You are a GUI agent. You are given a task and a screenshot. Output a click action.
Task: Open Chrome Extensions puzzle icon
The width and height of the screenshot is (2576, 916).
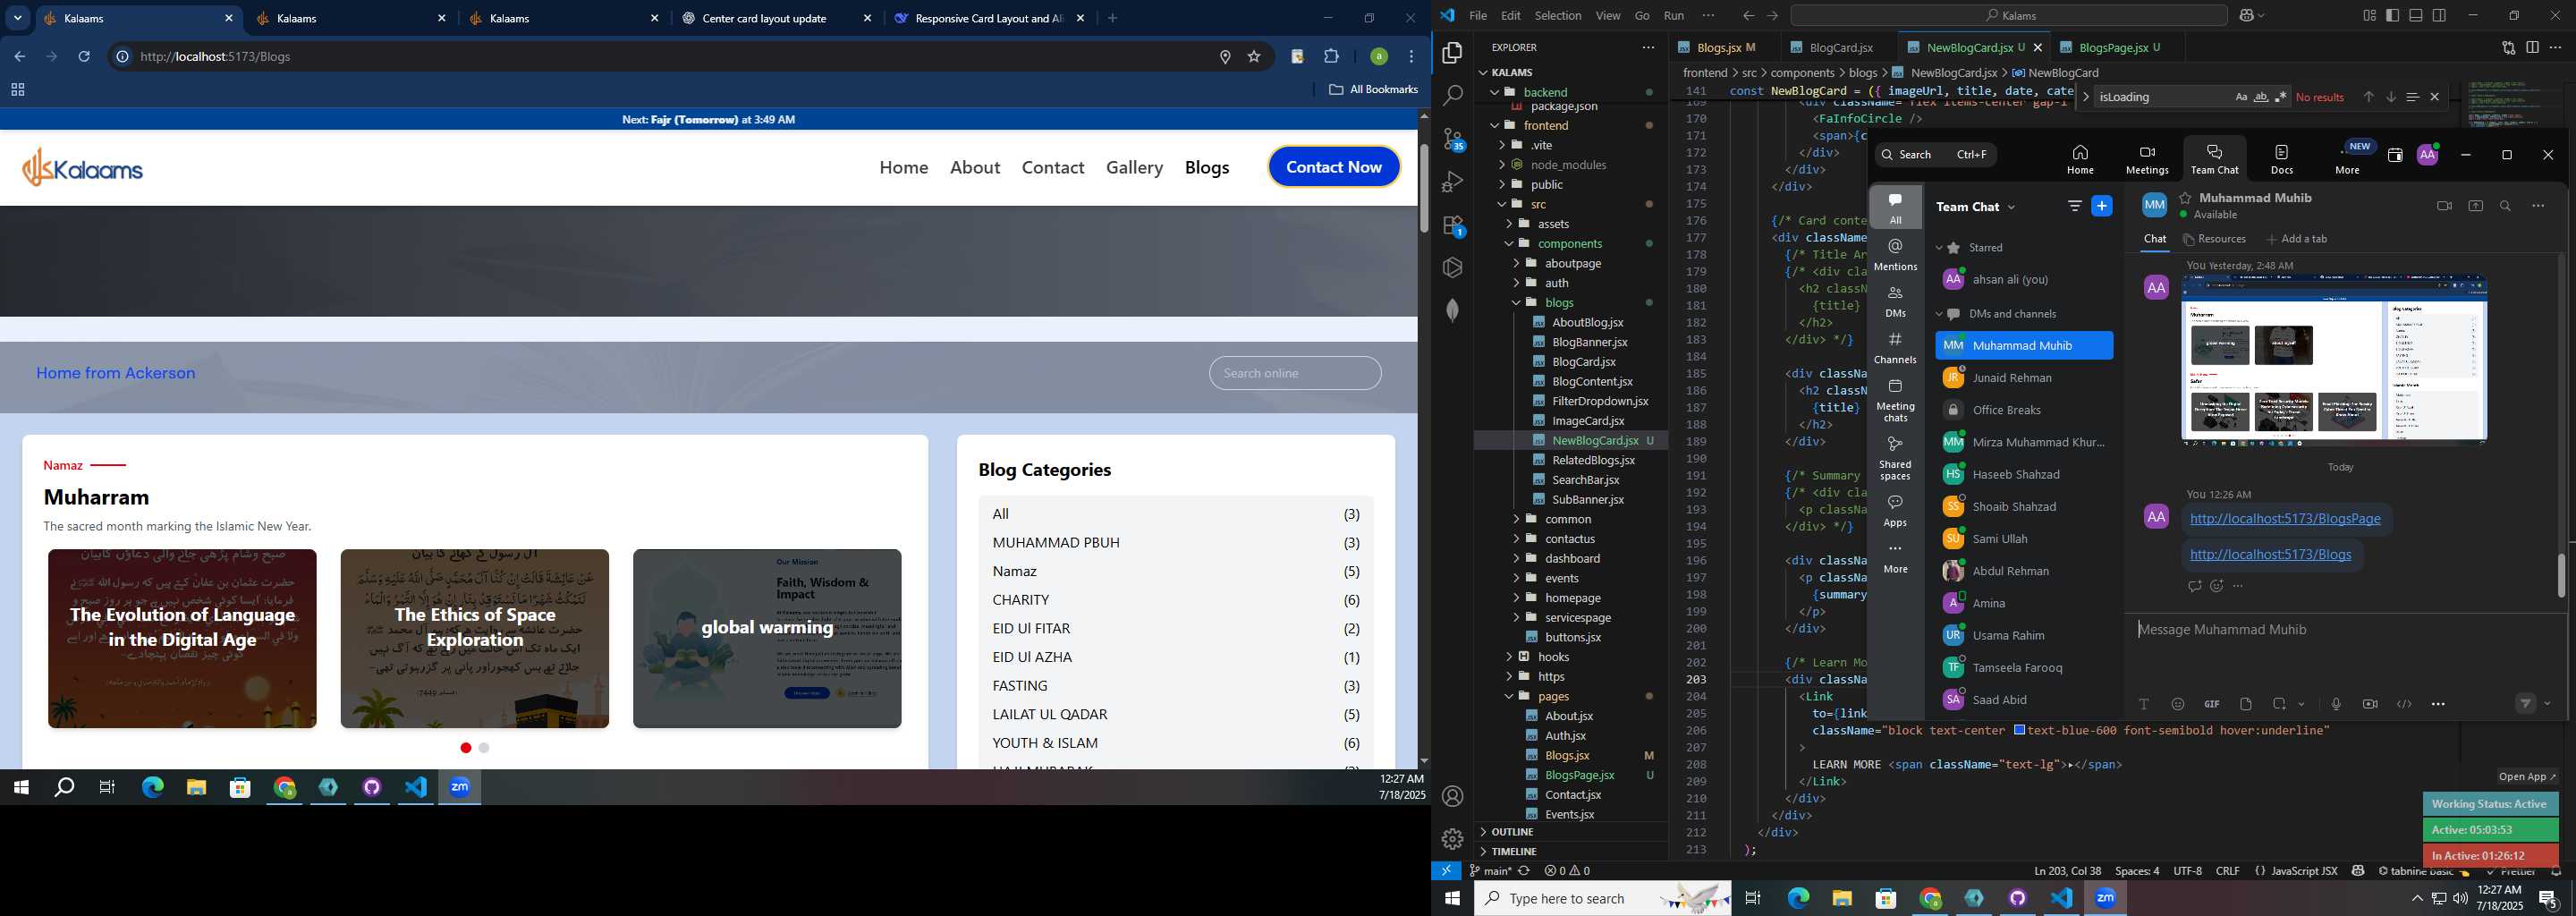coord(1331,56)
